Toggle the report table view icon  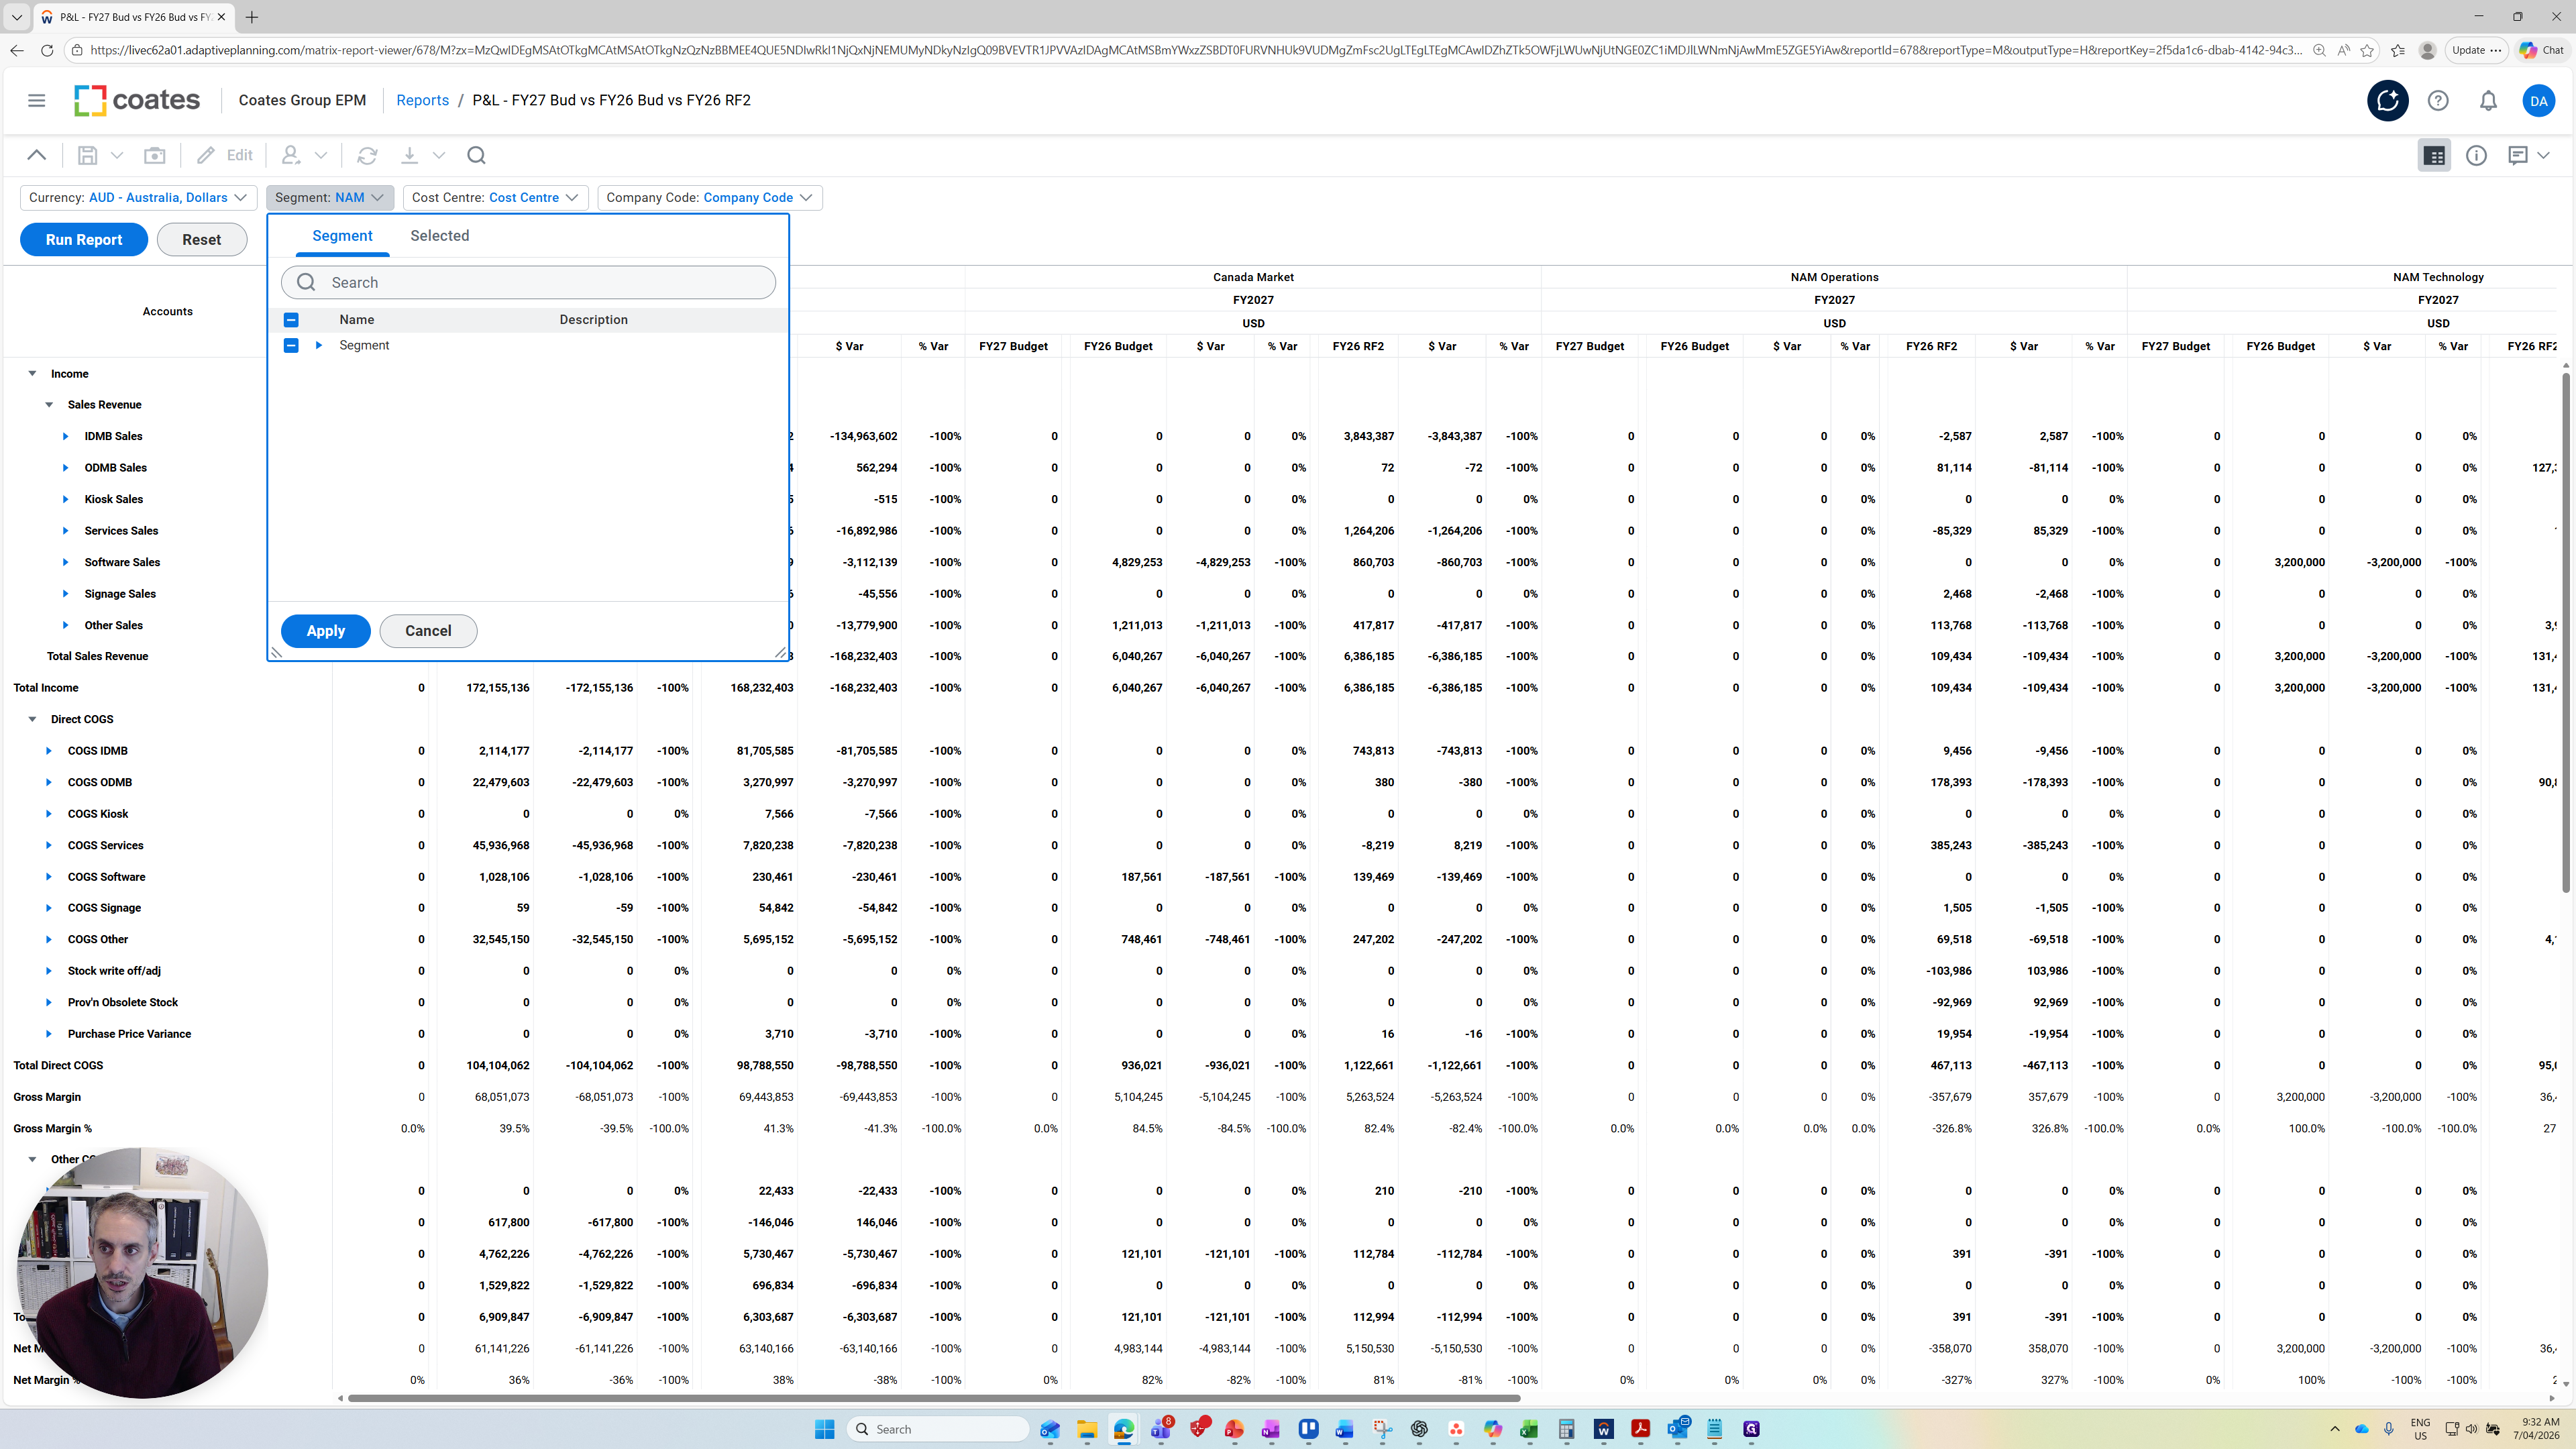point(2434,155)
